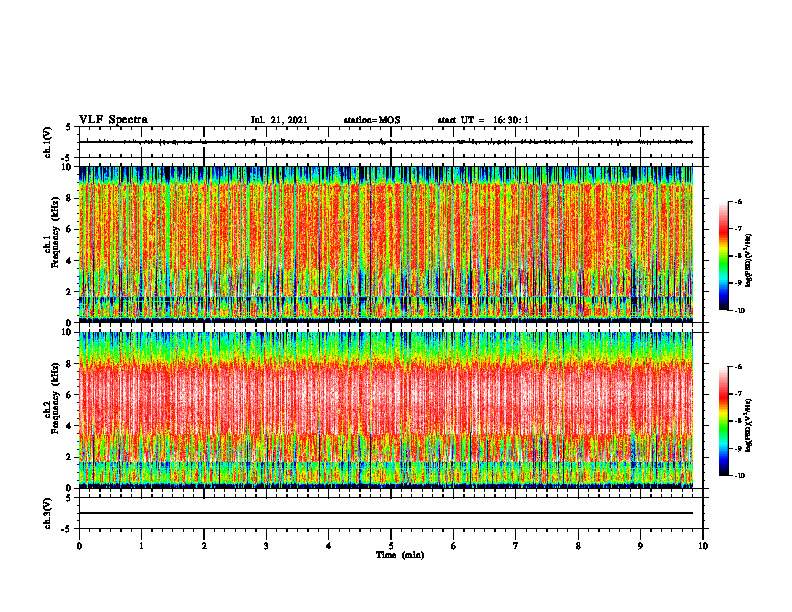Screen dimensions: 792x612
Task: Click the "Time (min)" x-axis label
Action: [400, 555]
